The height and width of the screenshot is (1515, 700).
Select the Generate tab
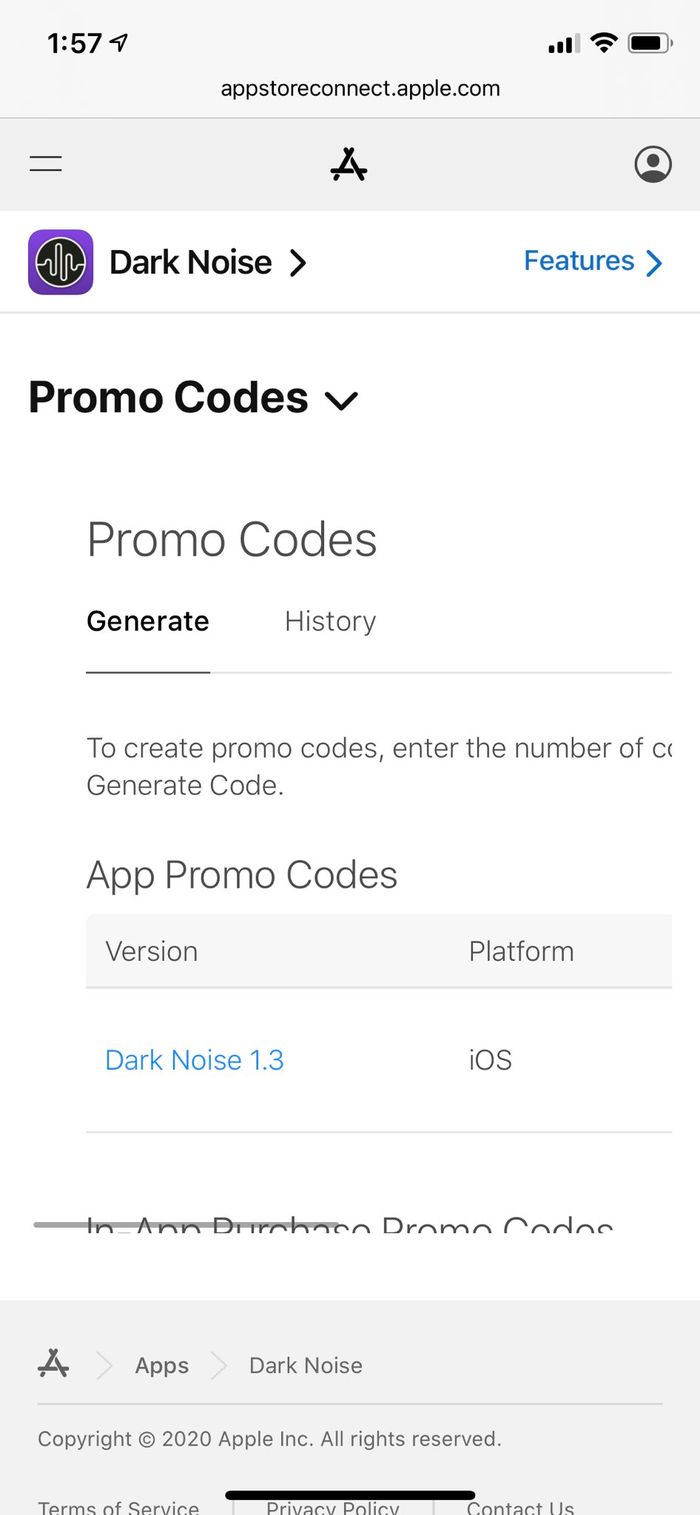pyautogui.click(x=148, y=621)
